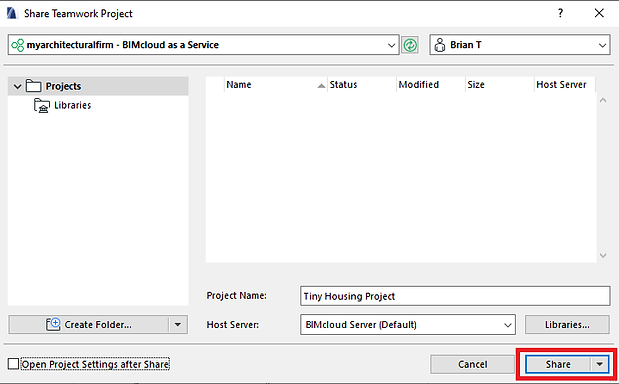This screenshot has width=619, height=384.
Task: Enable Open Project Settings after Share
Action: coord(13,364)
